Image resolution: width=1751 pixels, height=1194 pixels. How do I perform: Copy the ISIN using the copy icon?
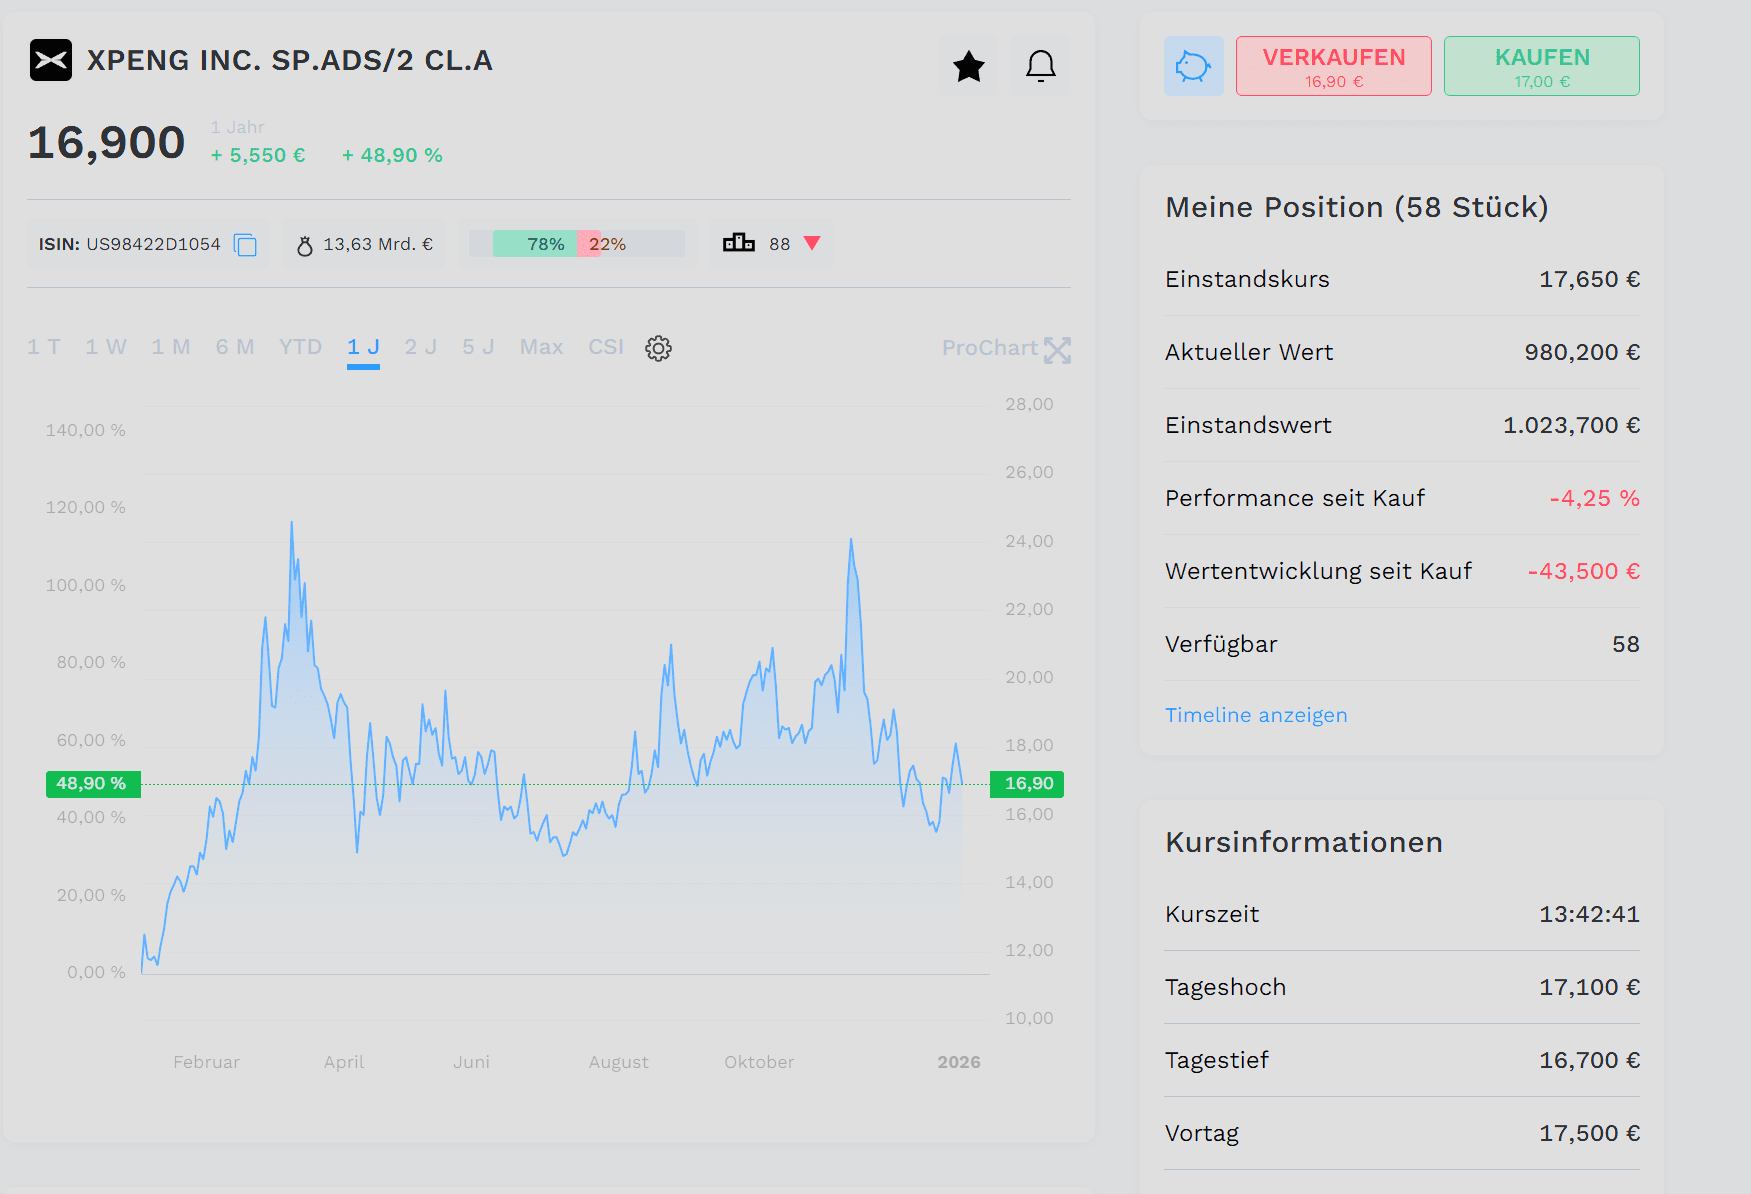(x=245, y=245)
